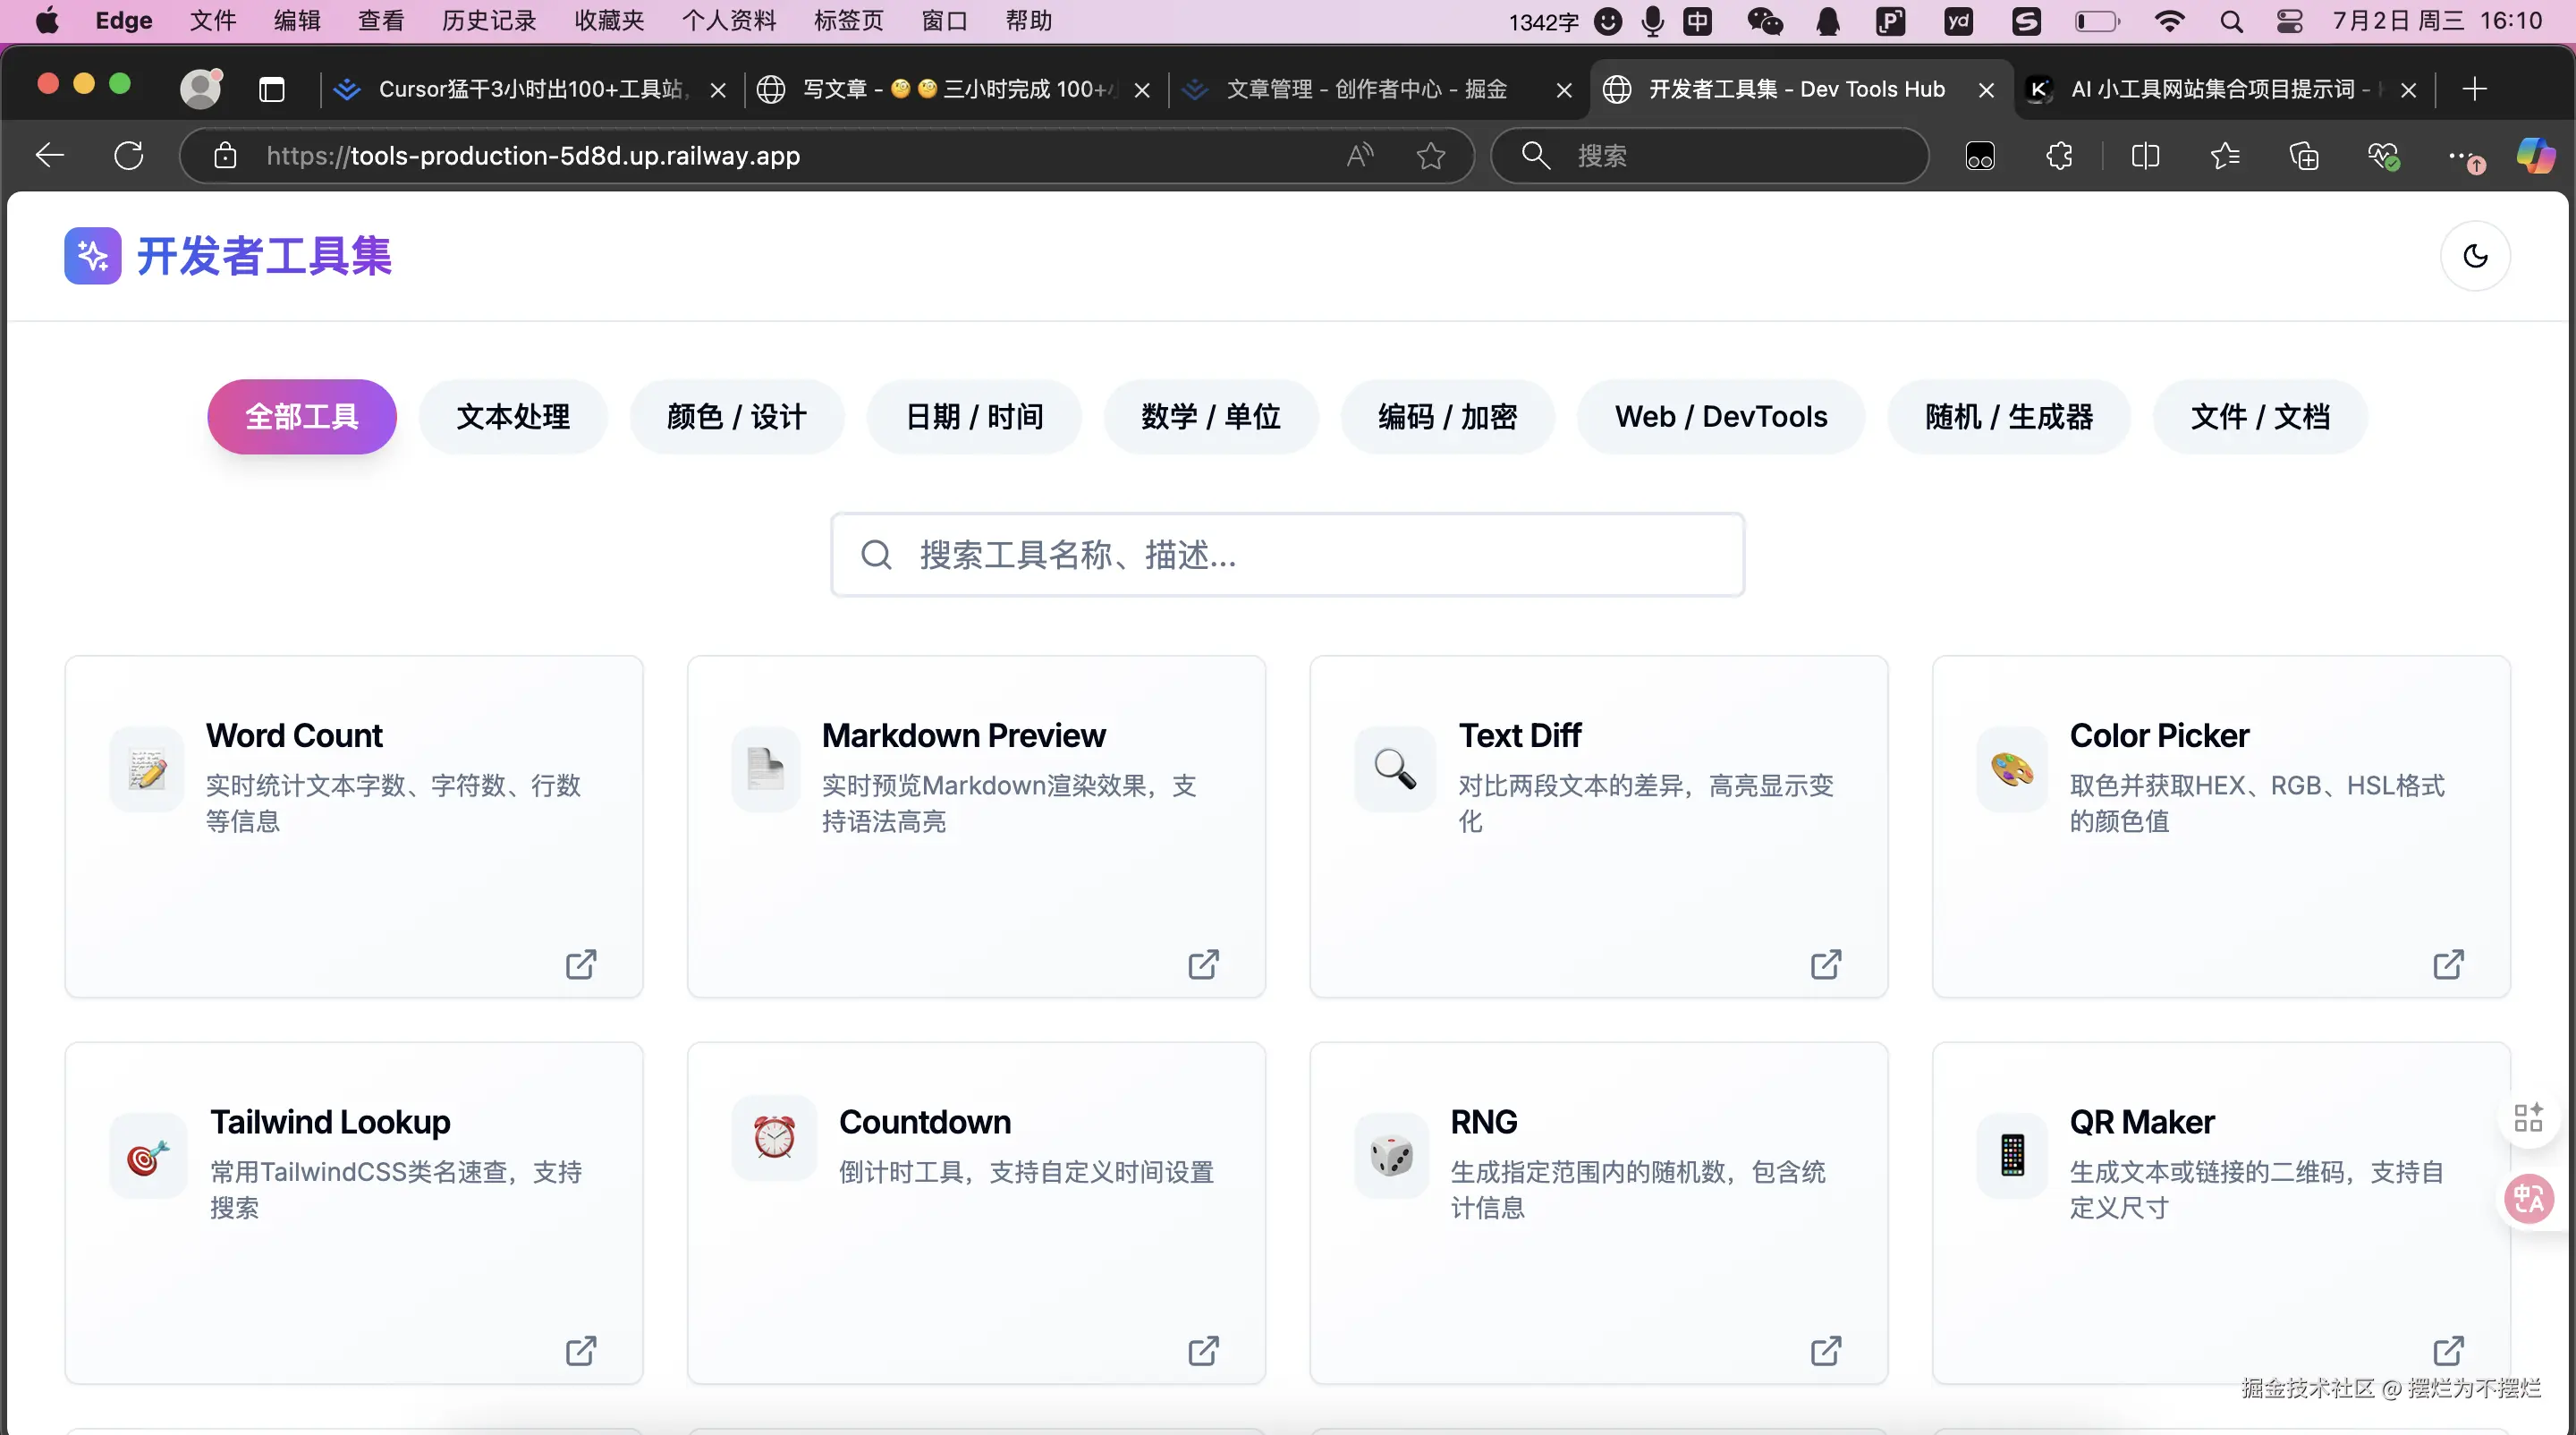Open Word Count external link icon
This screenshot has width=2576, height=1435.
581,964
